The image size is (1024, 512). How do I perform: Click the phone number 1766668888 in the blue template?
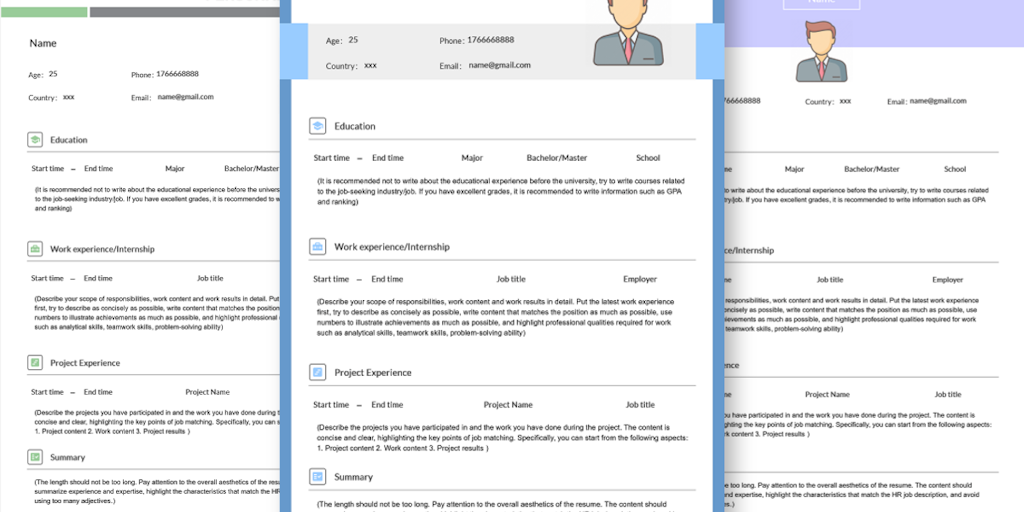click(x=490, y=40)
